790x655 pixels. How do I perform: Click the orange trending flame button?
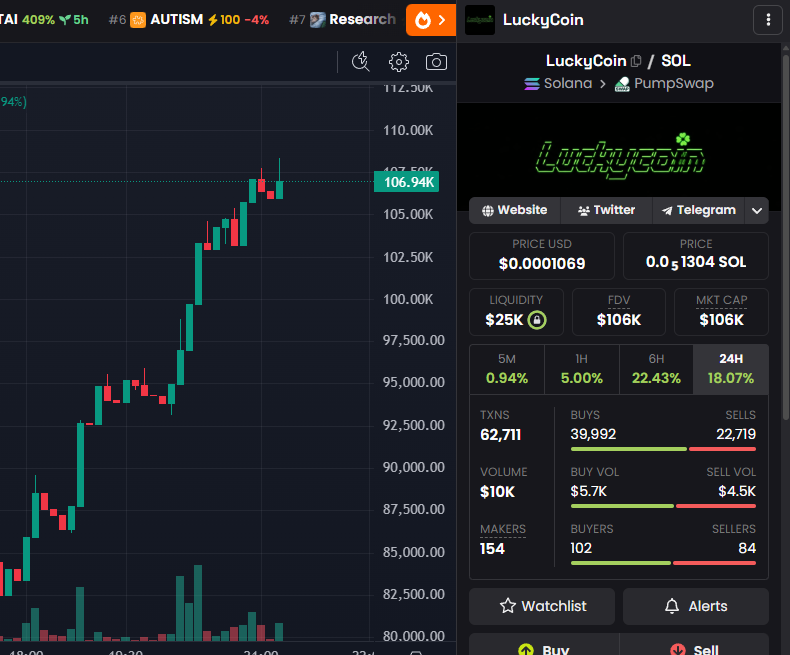coord(431,20)
